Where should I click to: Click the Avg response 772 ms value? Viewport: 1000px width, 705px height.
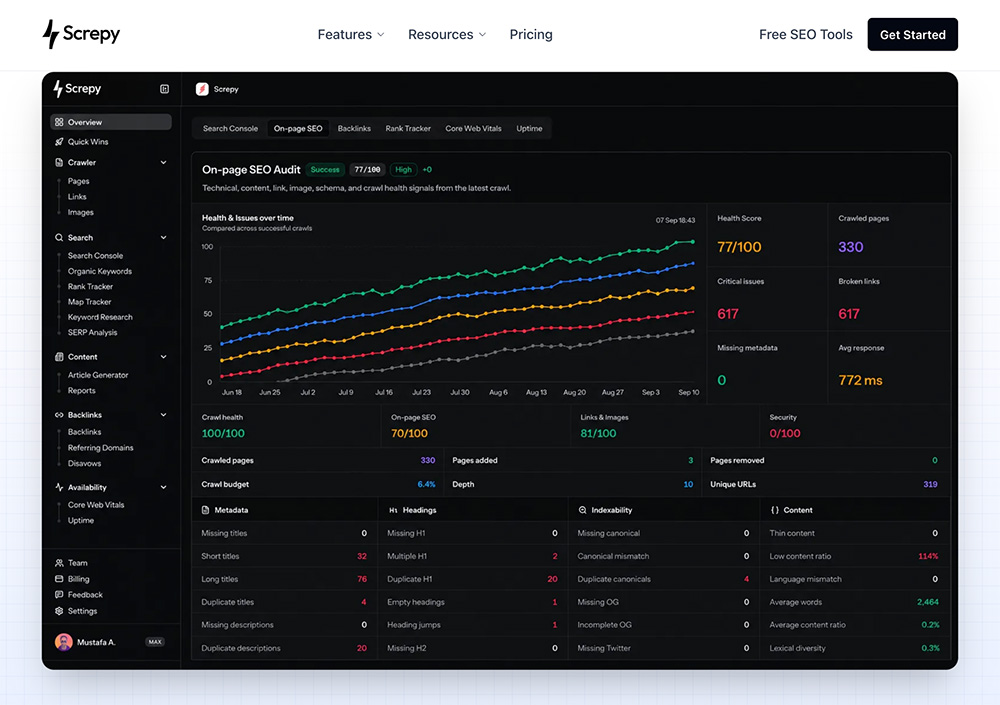(x=860, y=380)
